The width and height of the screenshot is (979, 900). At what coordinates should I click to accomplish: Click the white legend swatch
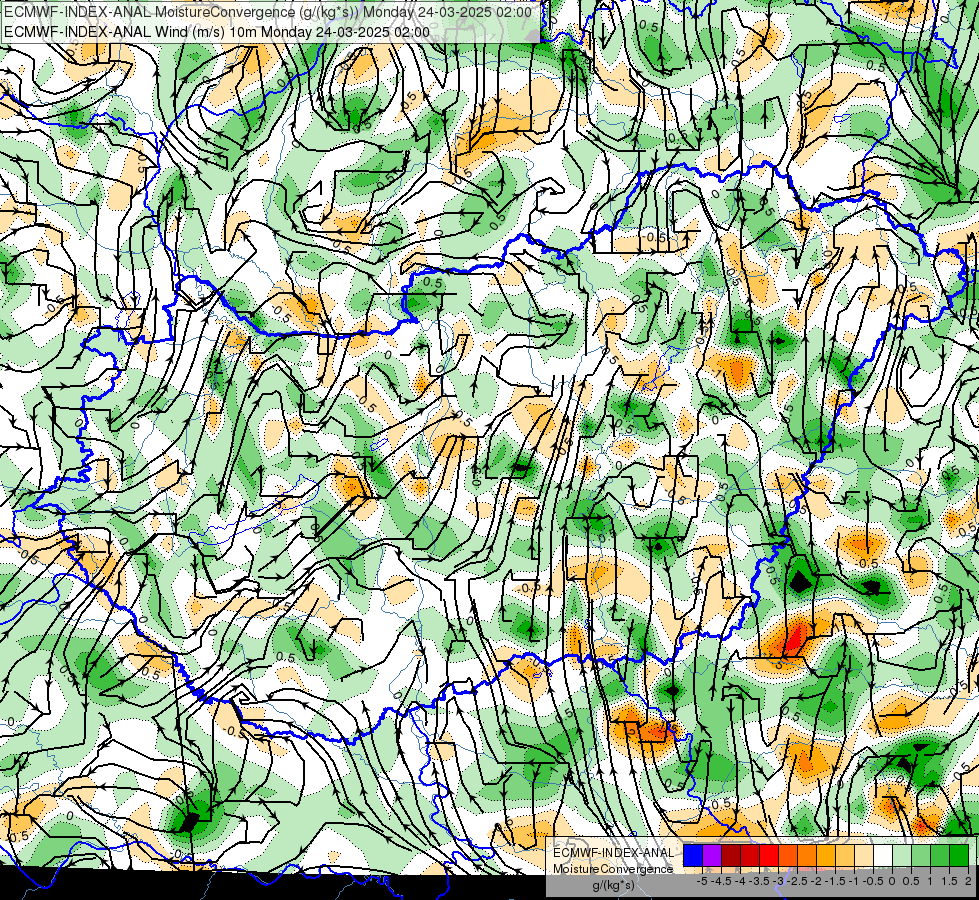(883, 855)
